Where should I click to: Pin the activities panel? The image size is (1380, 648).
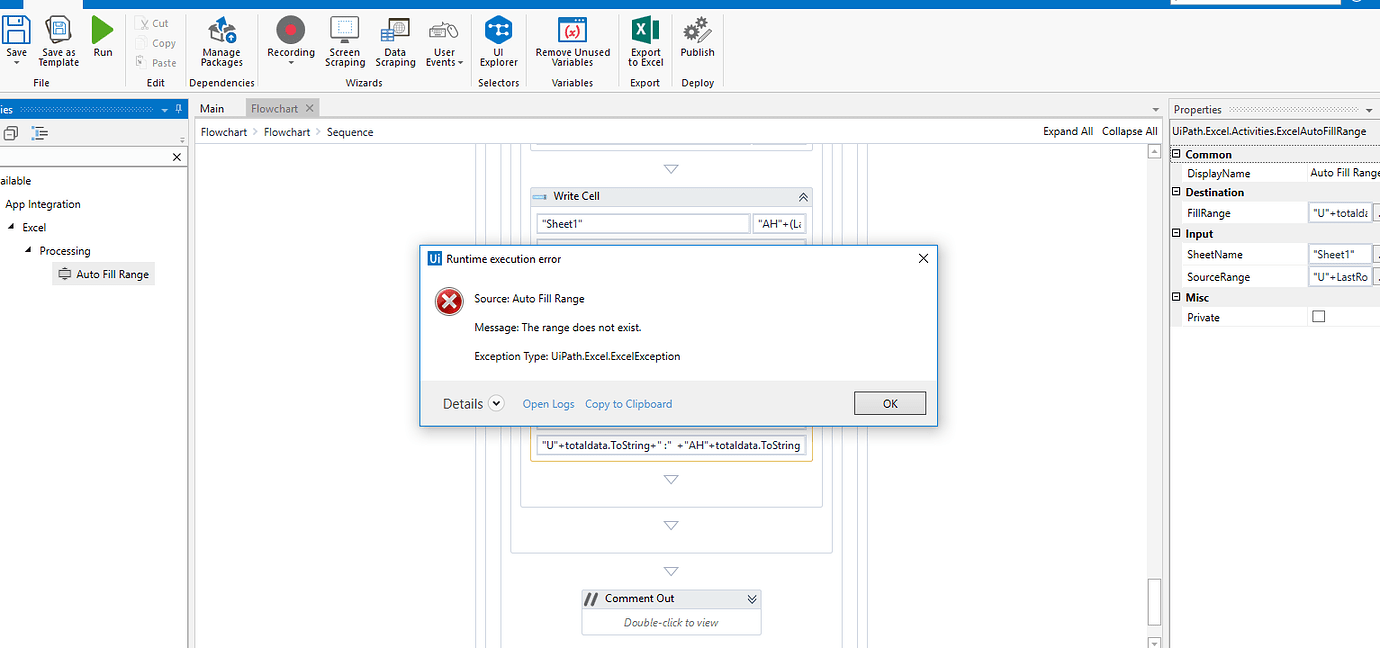179,109
